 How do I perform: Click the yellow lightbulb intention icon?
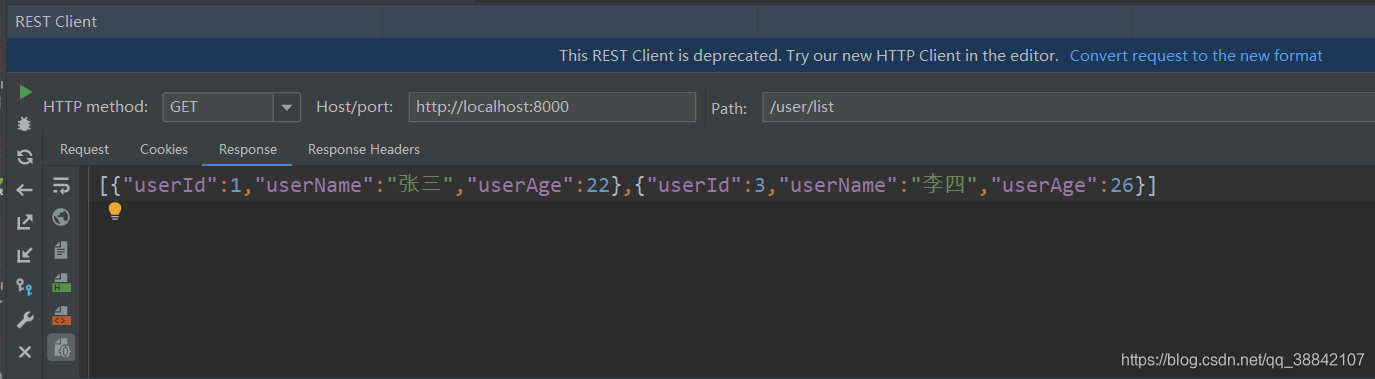pyautogui.click(x=115, y=211)
